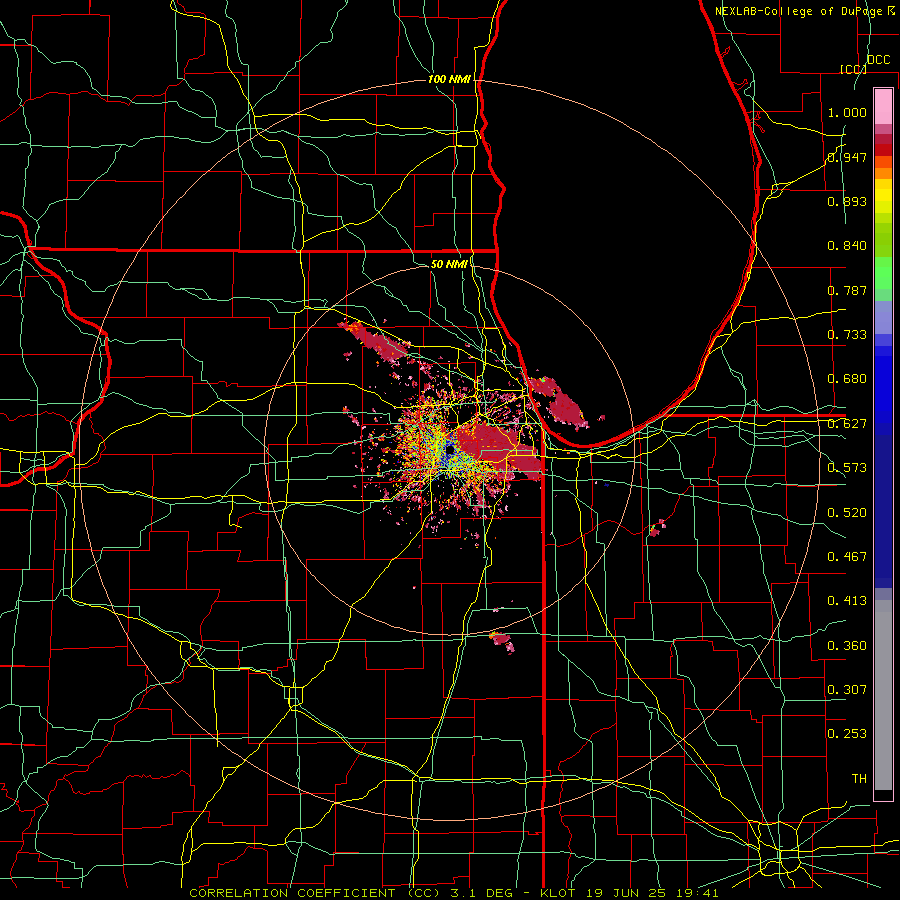Viewport: 900px width, 900px height.
Task: Click the KLOT station identifier
Action: (557, 893)
